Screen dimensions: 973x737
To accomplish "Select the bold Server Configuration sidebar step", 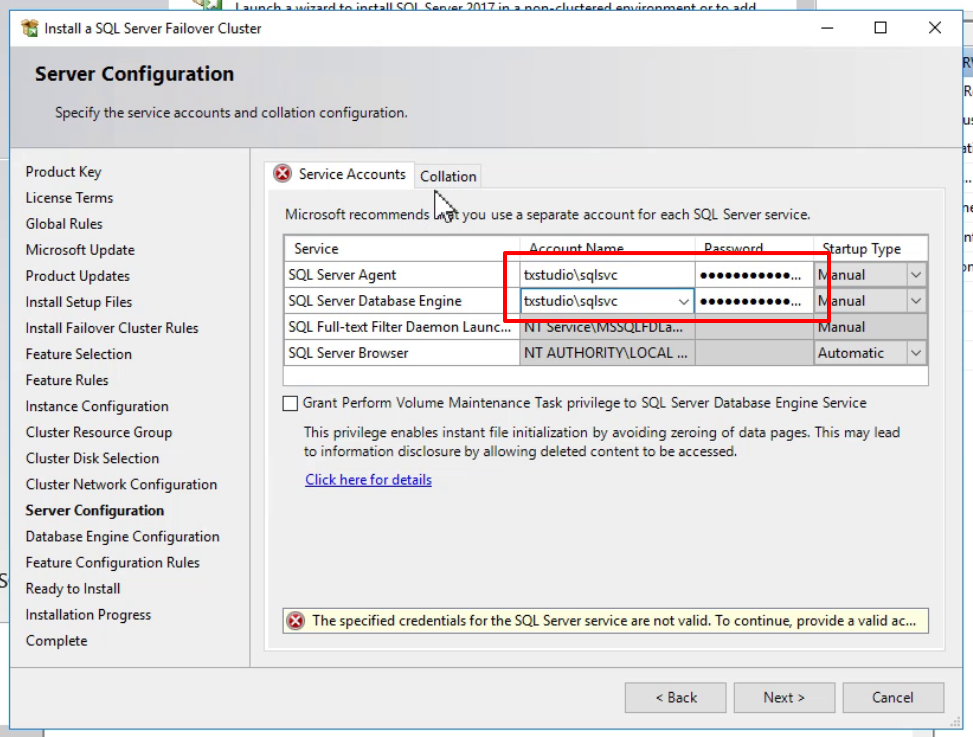I will coord(95,511).
